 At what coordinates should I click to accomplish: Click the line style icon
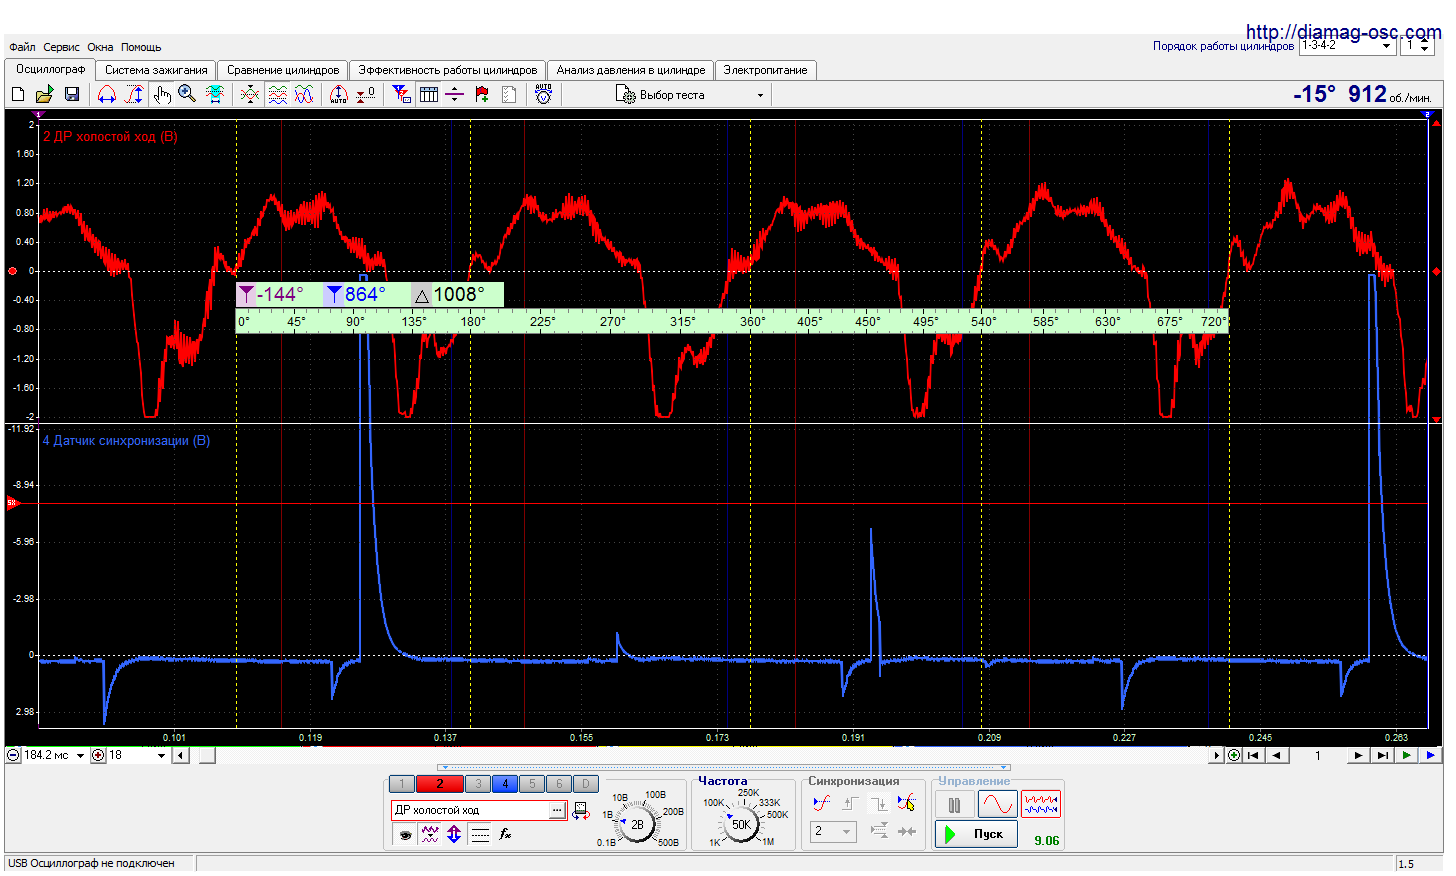coord(480,834)
